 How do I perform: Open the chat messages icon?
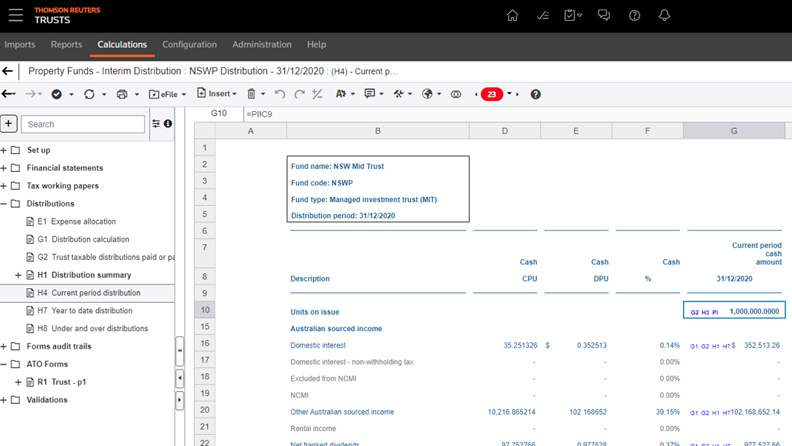click(604, 16)
